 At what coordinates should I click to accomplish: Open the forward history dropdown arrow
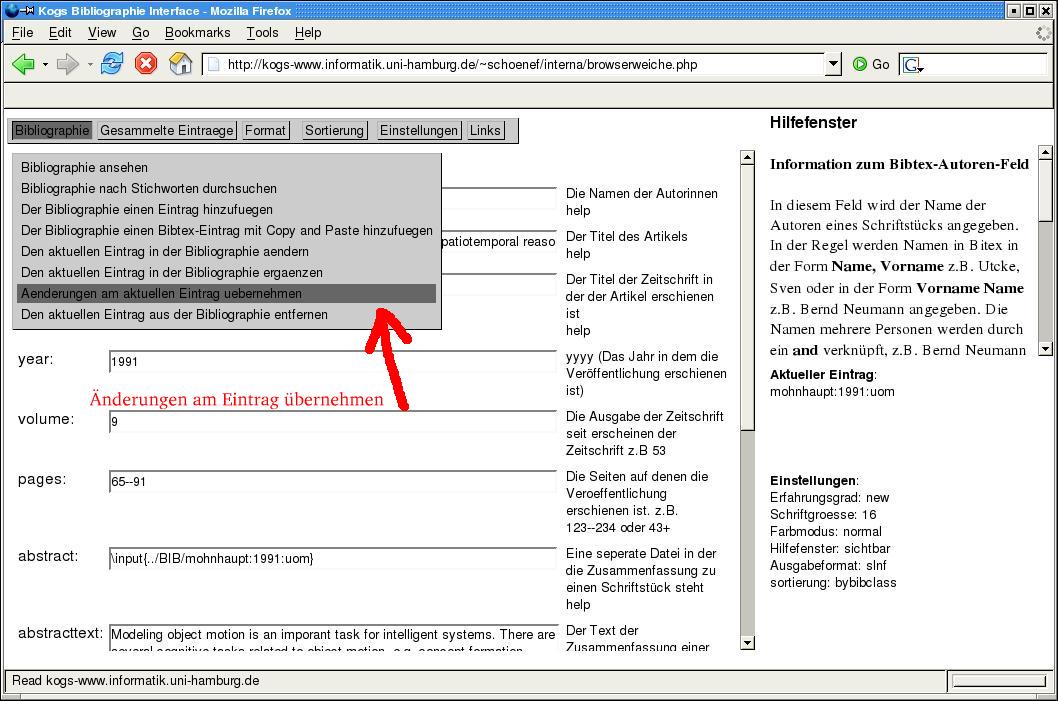[90, 65]
